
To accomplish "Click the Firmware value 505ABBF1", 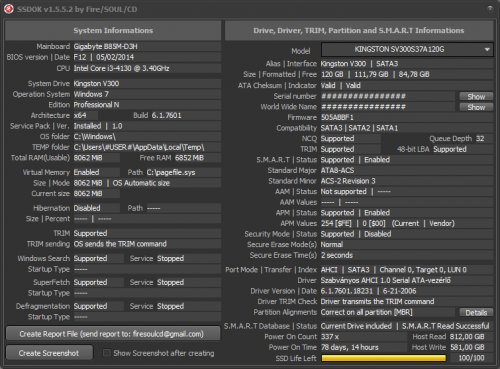I will click(x=337, y=118).
